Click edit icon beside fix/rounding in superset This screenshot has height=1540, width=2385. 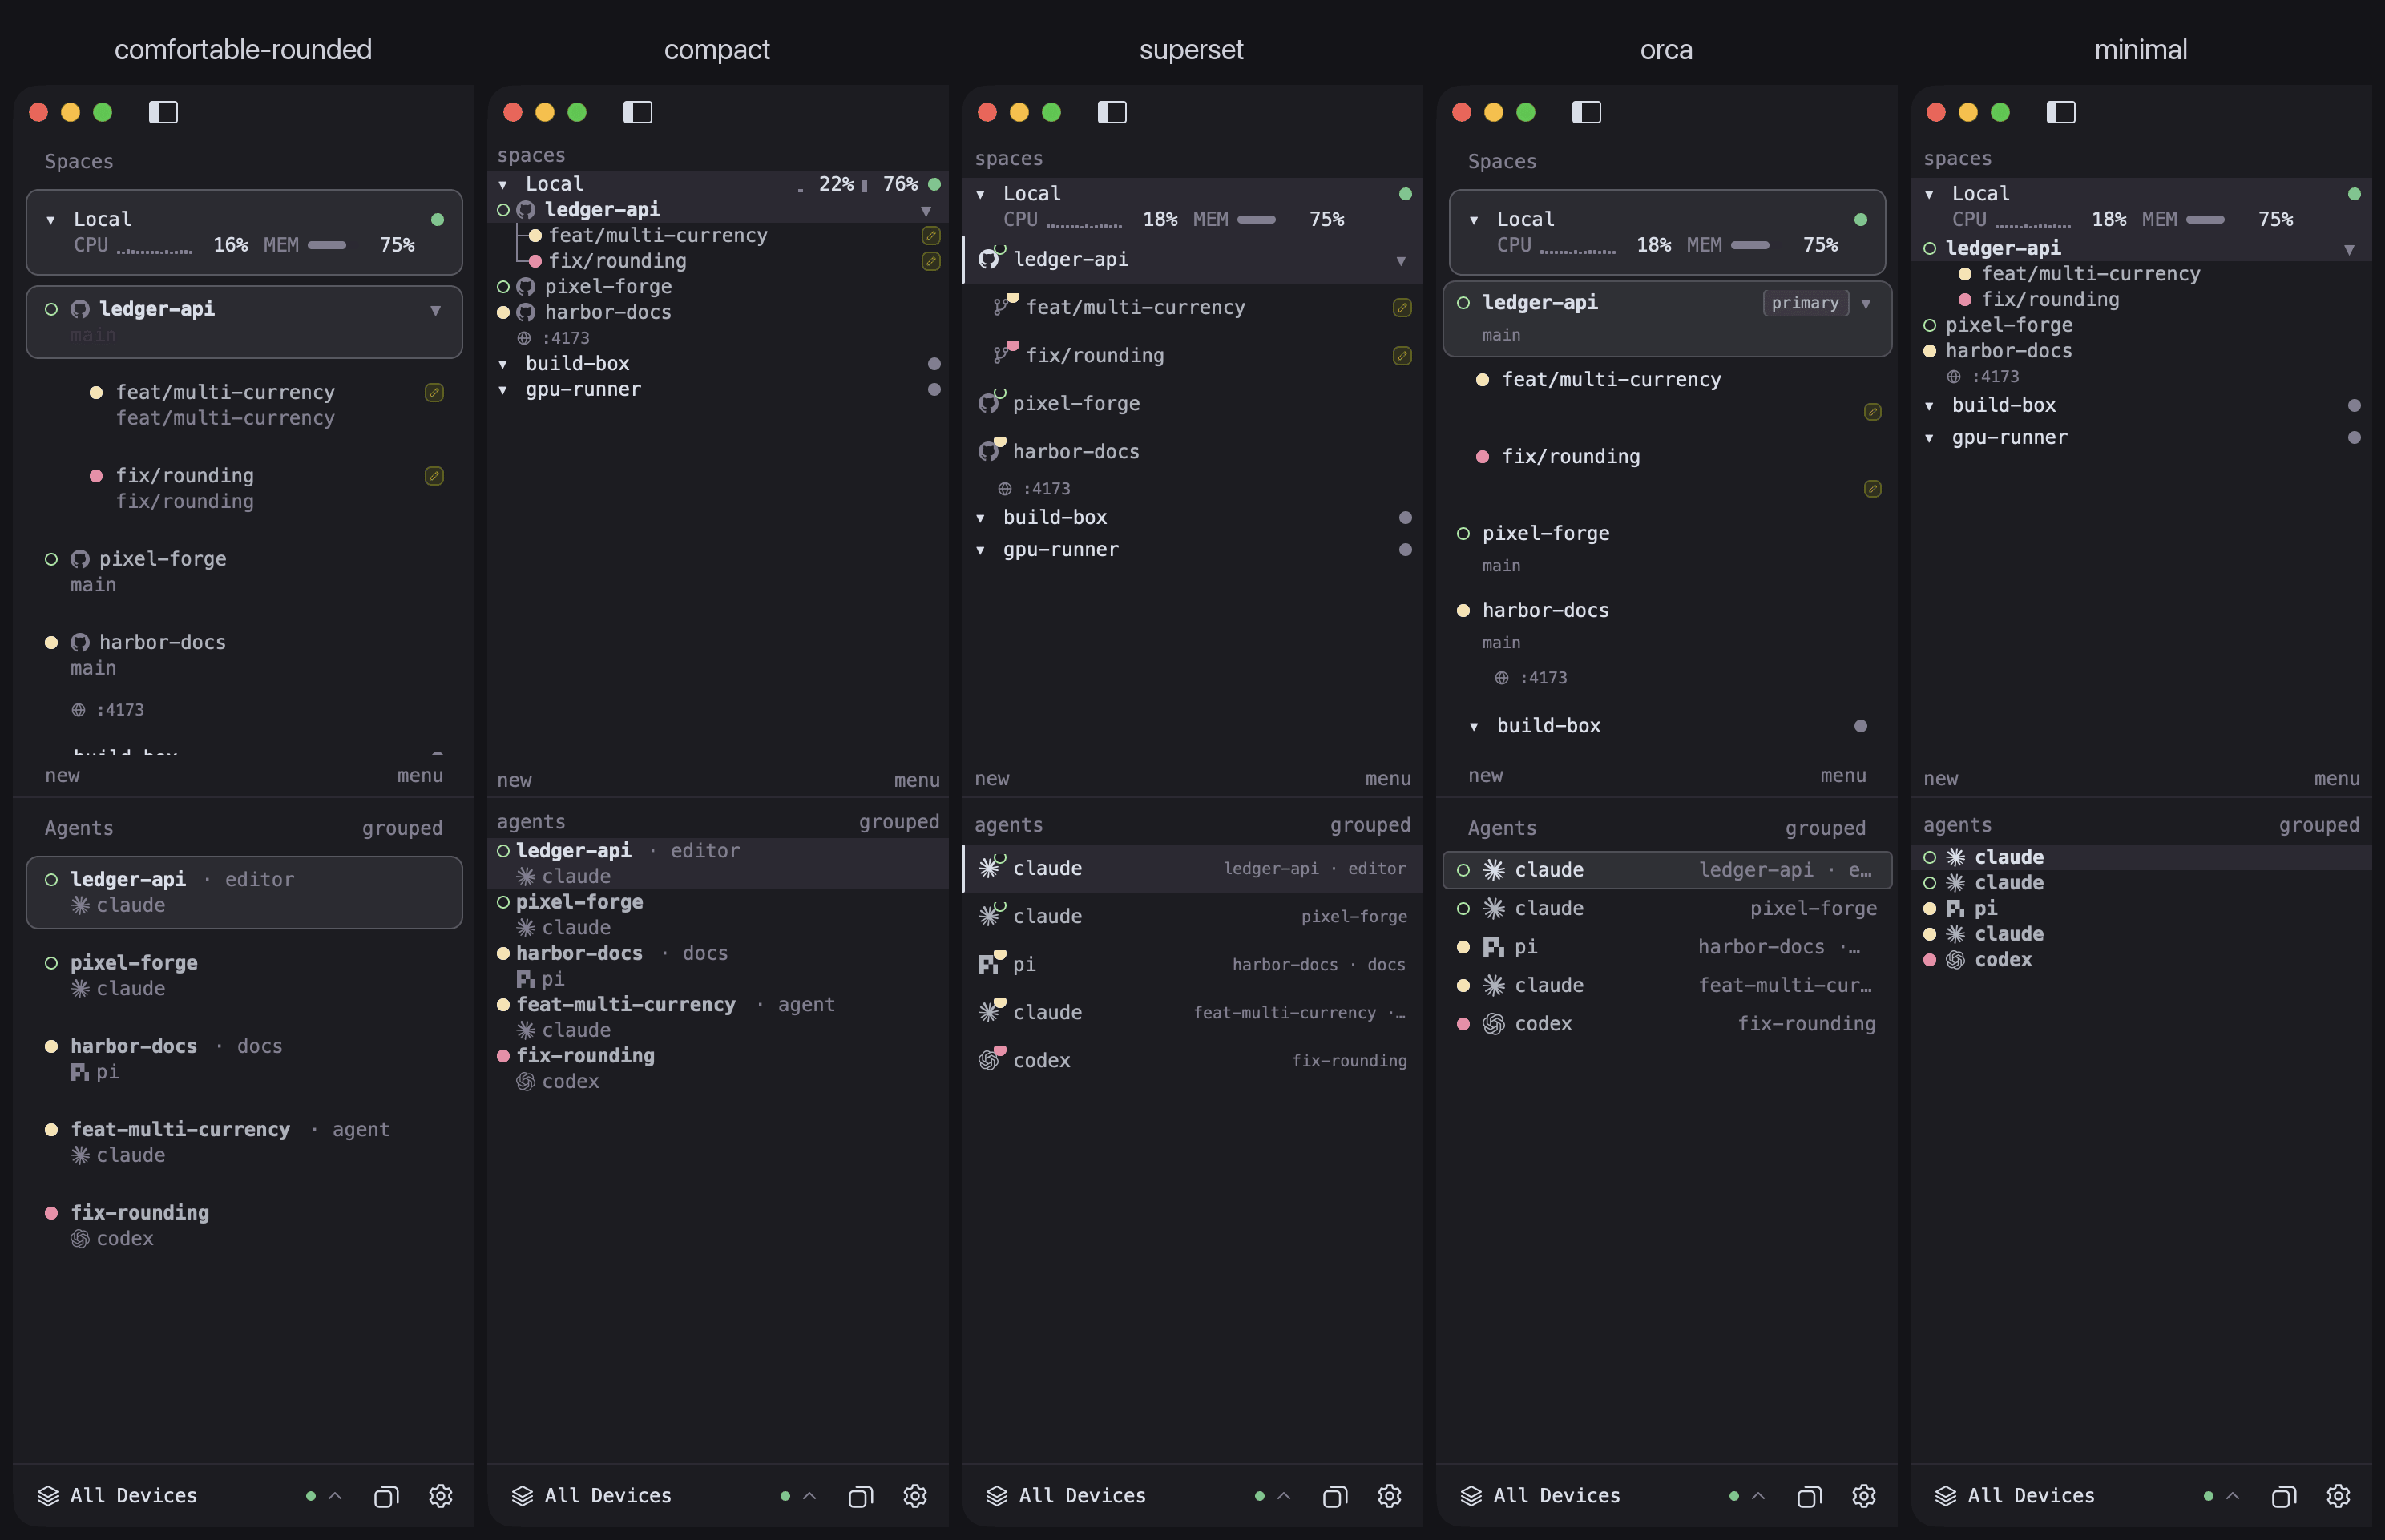[1402, 356]
